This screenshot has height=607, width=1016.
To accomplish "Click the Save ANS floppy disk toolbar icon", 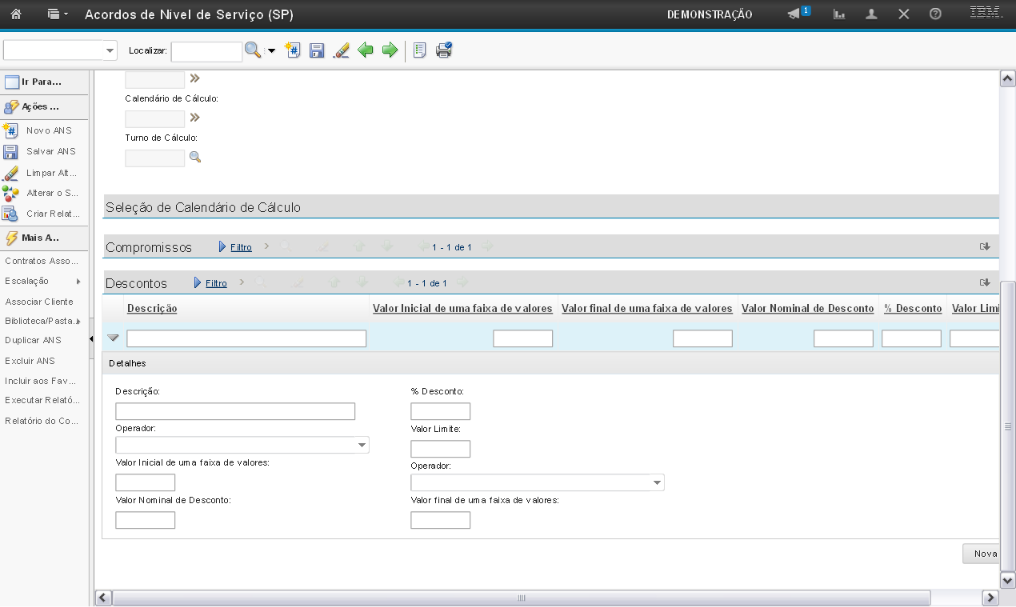I will click(316, 50).
